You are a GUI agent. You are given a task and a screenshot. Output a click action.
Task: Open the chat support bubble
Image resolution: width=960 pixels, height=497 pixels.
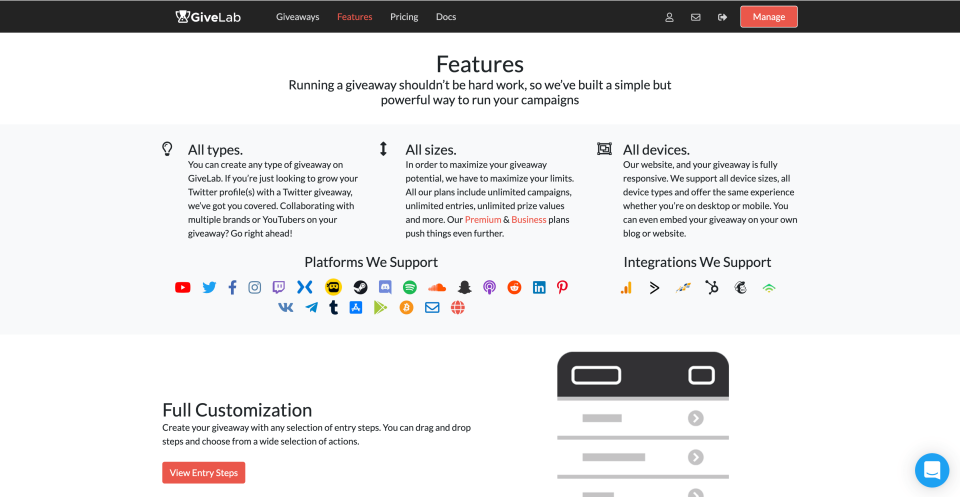(932, 470)
